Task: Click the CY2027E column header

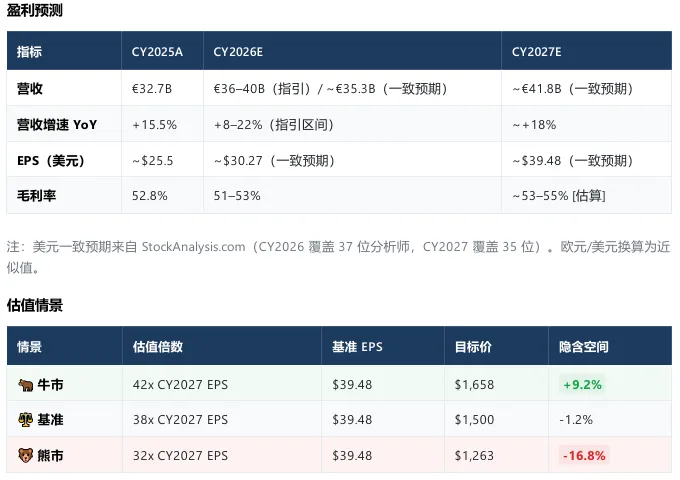Action: click(537, 51)
